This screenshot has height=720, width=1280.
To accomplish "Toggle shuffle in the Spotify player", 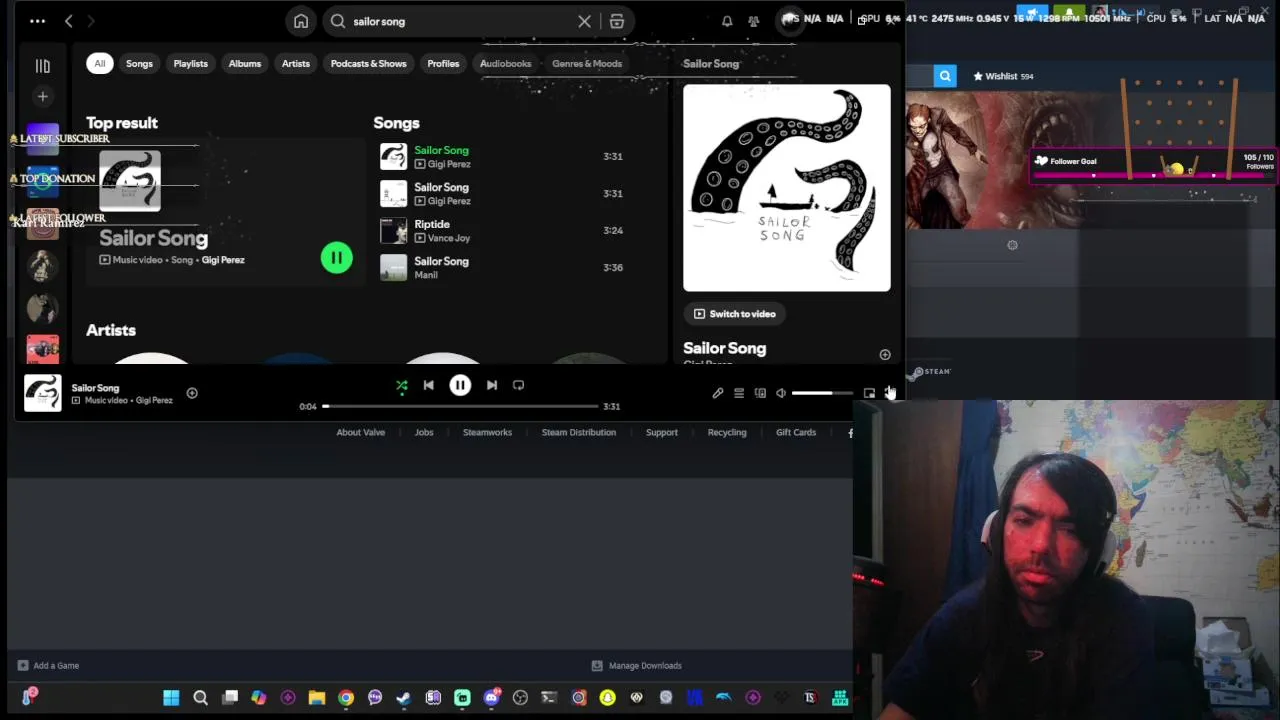I will 401,385.
